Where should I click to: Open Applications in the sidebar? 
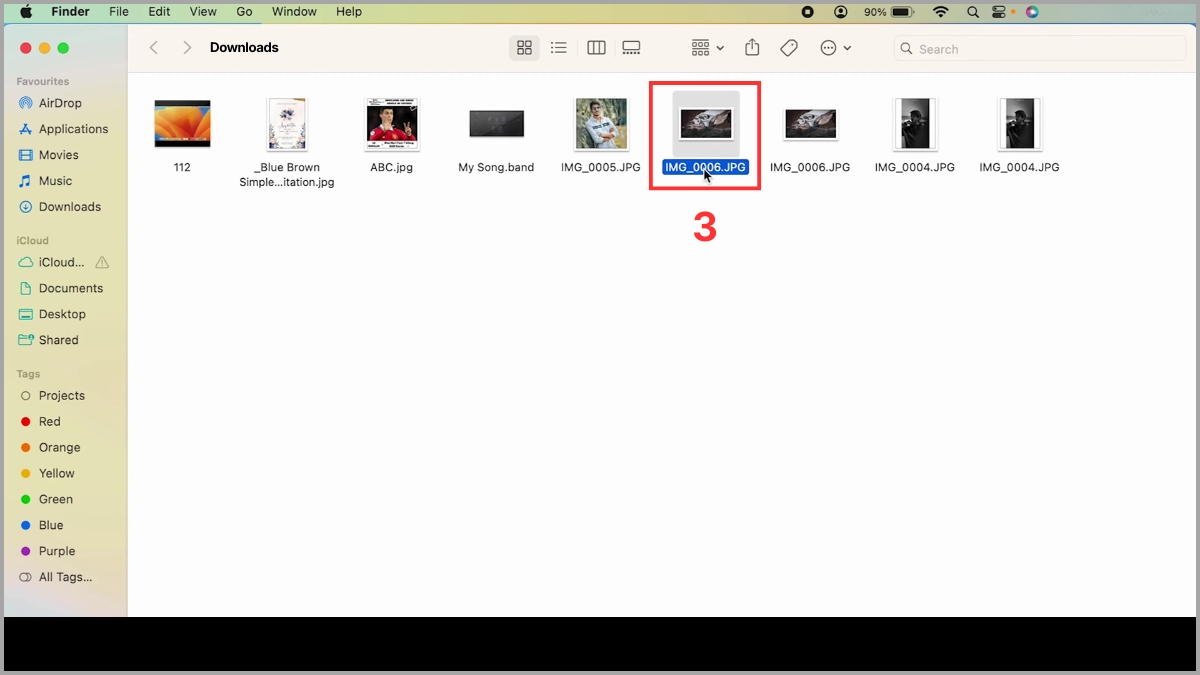73,129
